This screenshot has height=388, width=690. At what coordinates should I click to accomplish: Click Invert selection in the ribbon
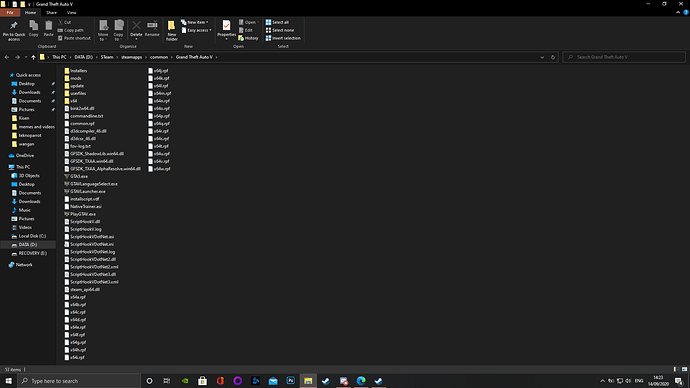[x=283, y=38]
